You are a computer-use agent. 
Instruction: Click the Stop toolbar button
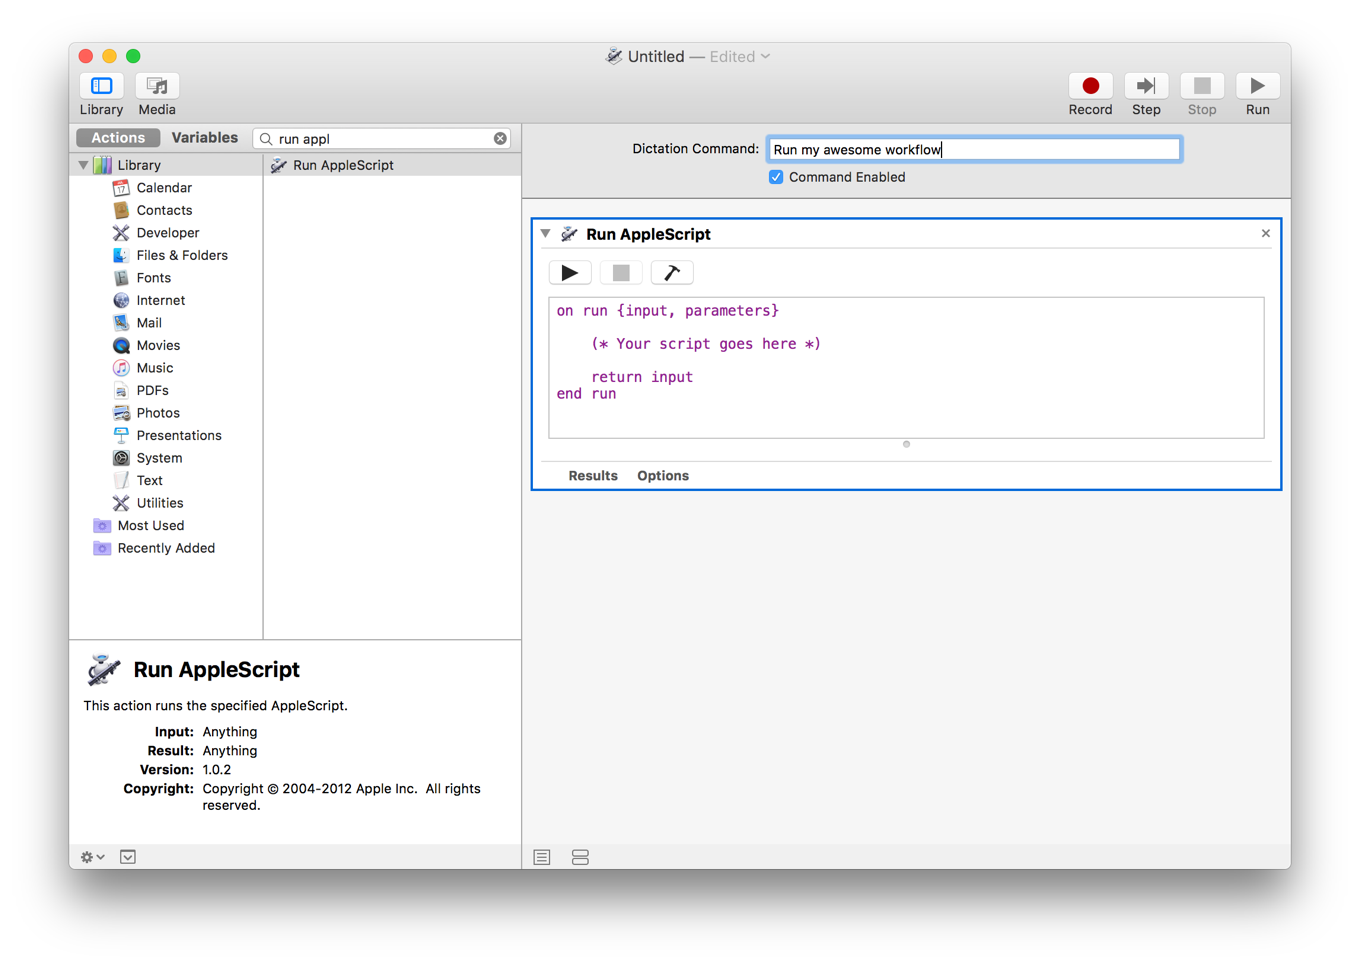1202,86
